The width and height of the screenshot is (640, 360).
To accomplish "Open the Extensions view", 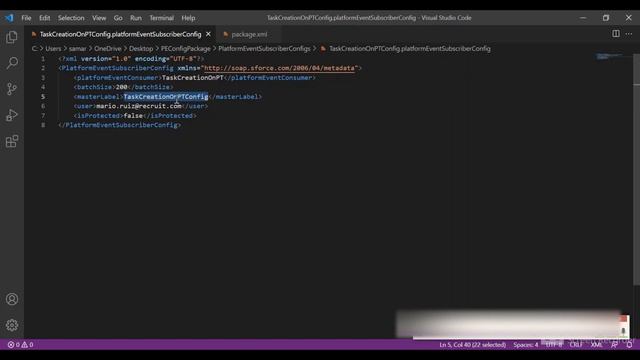I will click(x=12, y=142).
